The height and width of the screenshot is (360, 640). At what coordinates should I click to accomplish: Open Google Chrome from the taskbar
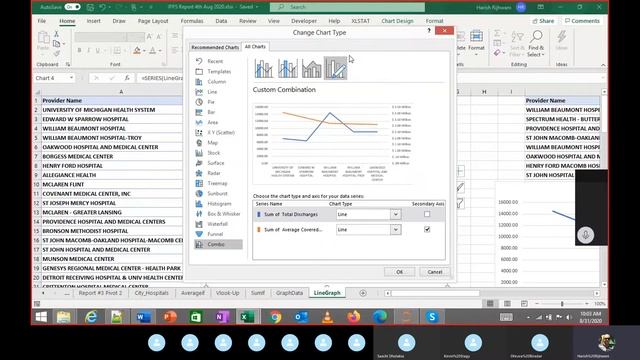(276, 317)
